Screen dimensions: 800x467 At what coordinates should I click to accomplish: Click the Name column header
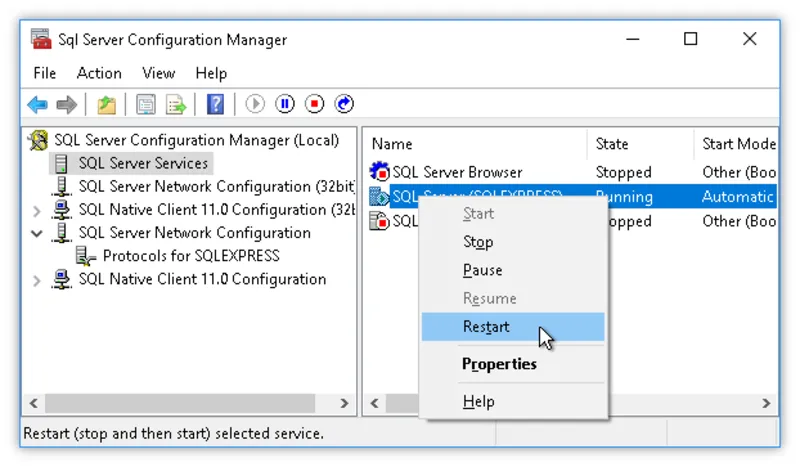pos(392,144)
